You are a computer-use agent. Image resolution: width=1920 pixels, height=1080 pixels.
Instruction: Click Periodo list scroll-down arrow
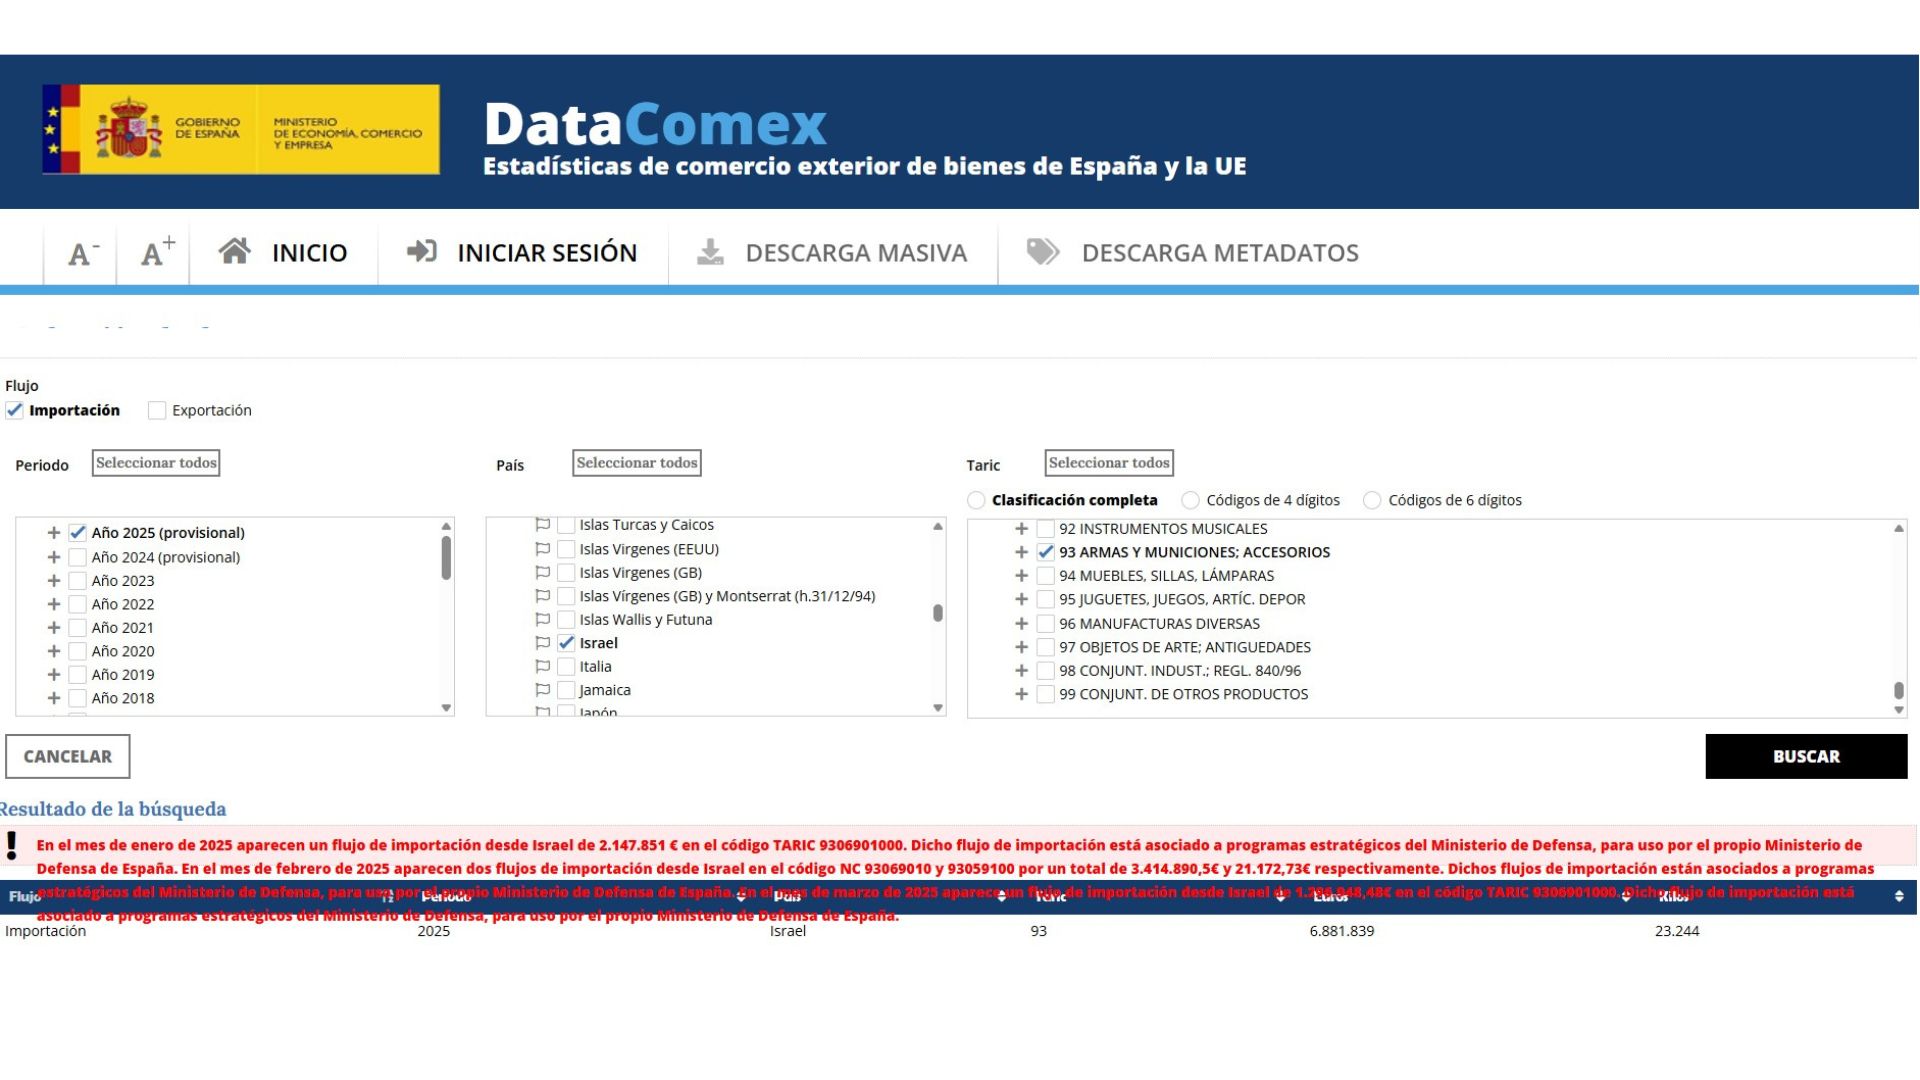[446, 708]
